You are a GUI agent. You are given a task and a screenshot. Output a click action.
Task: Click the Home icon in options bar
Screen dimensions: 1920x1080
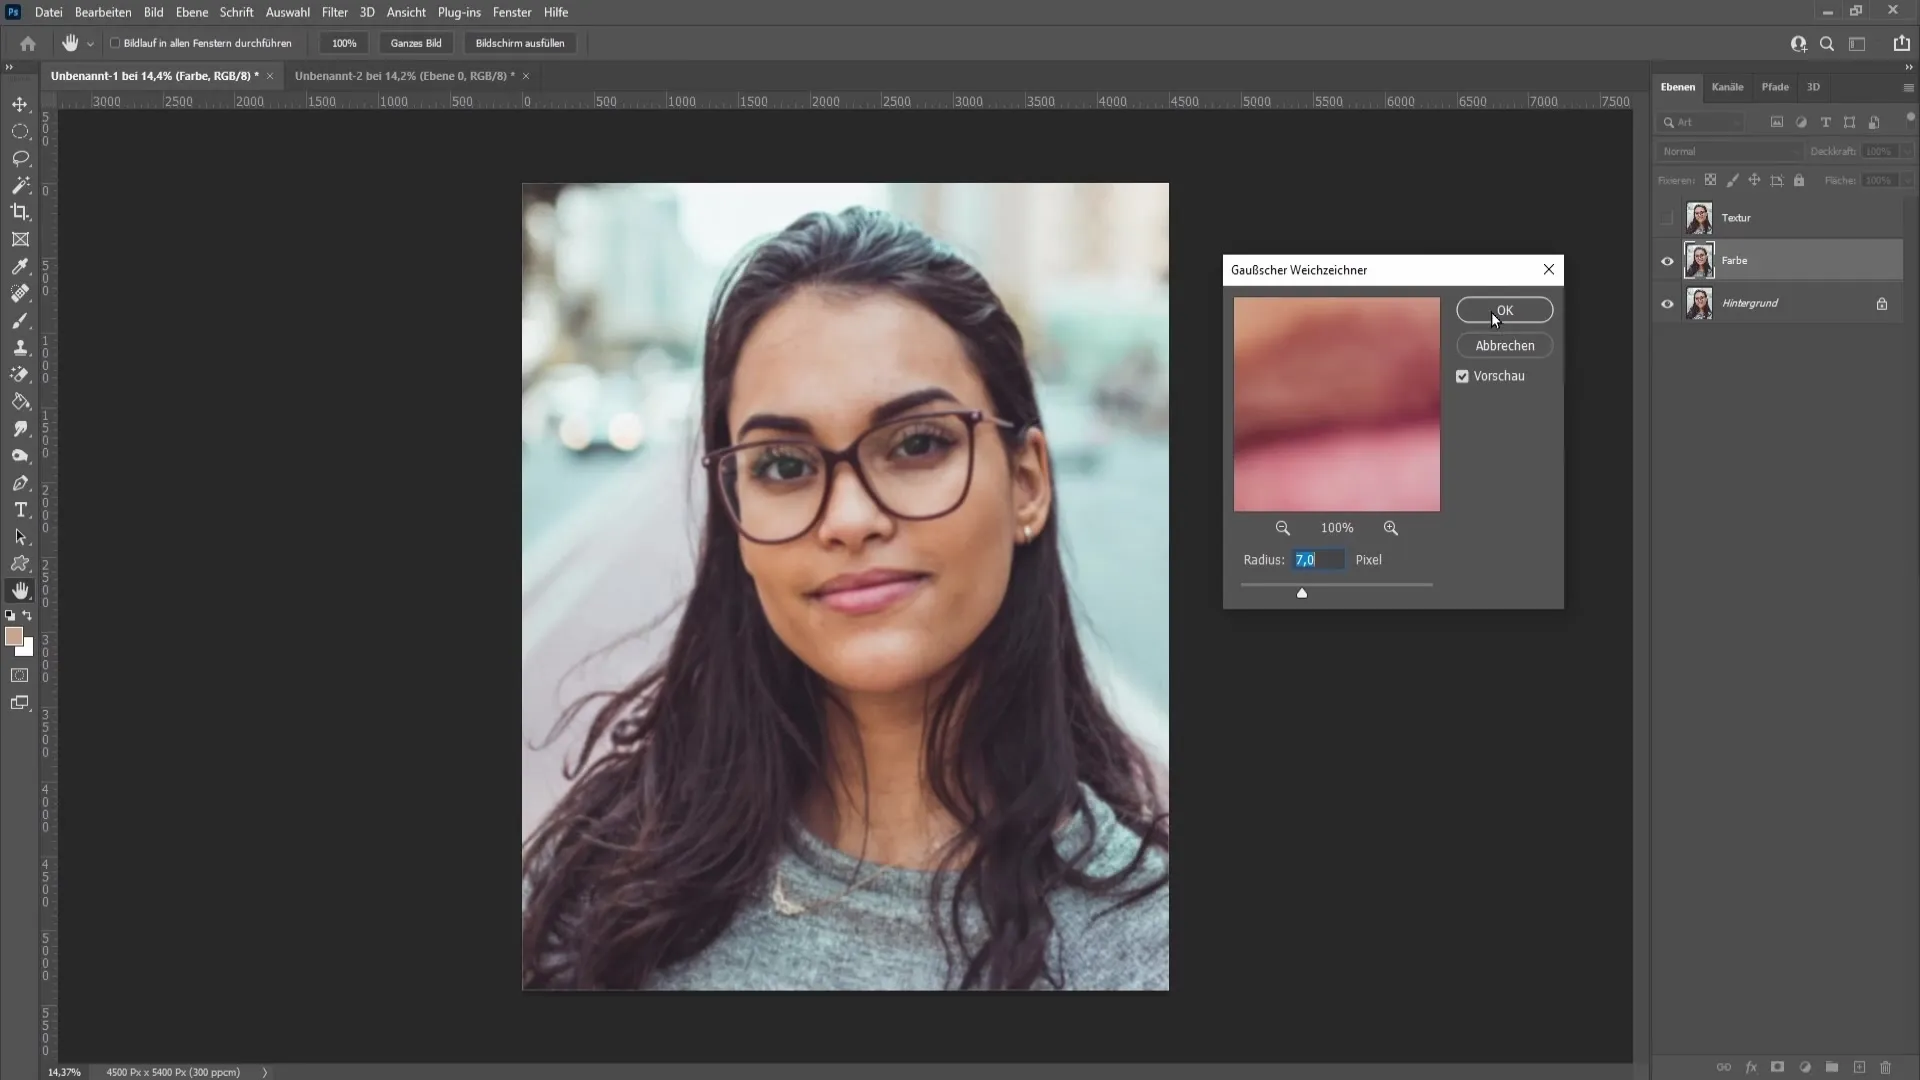click(28, 43)
